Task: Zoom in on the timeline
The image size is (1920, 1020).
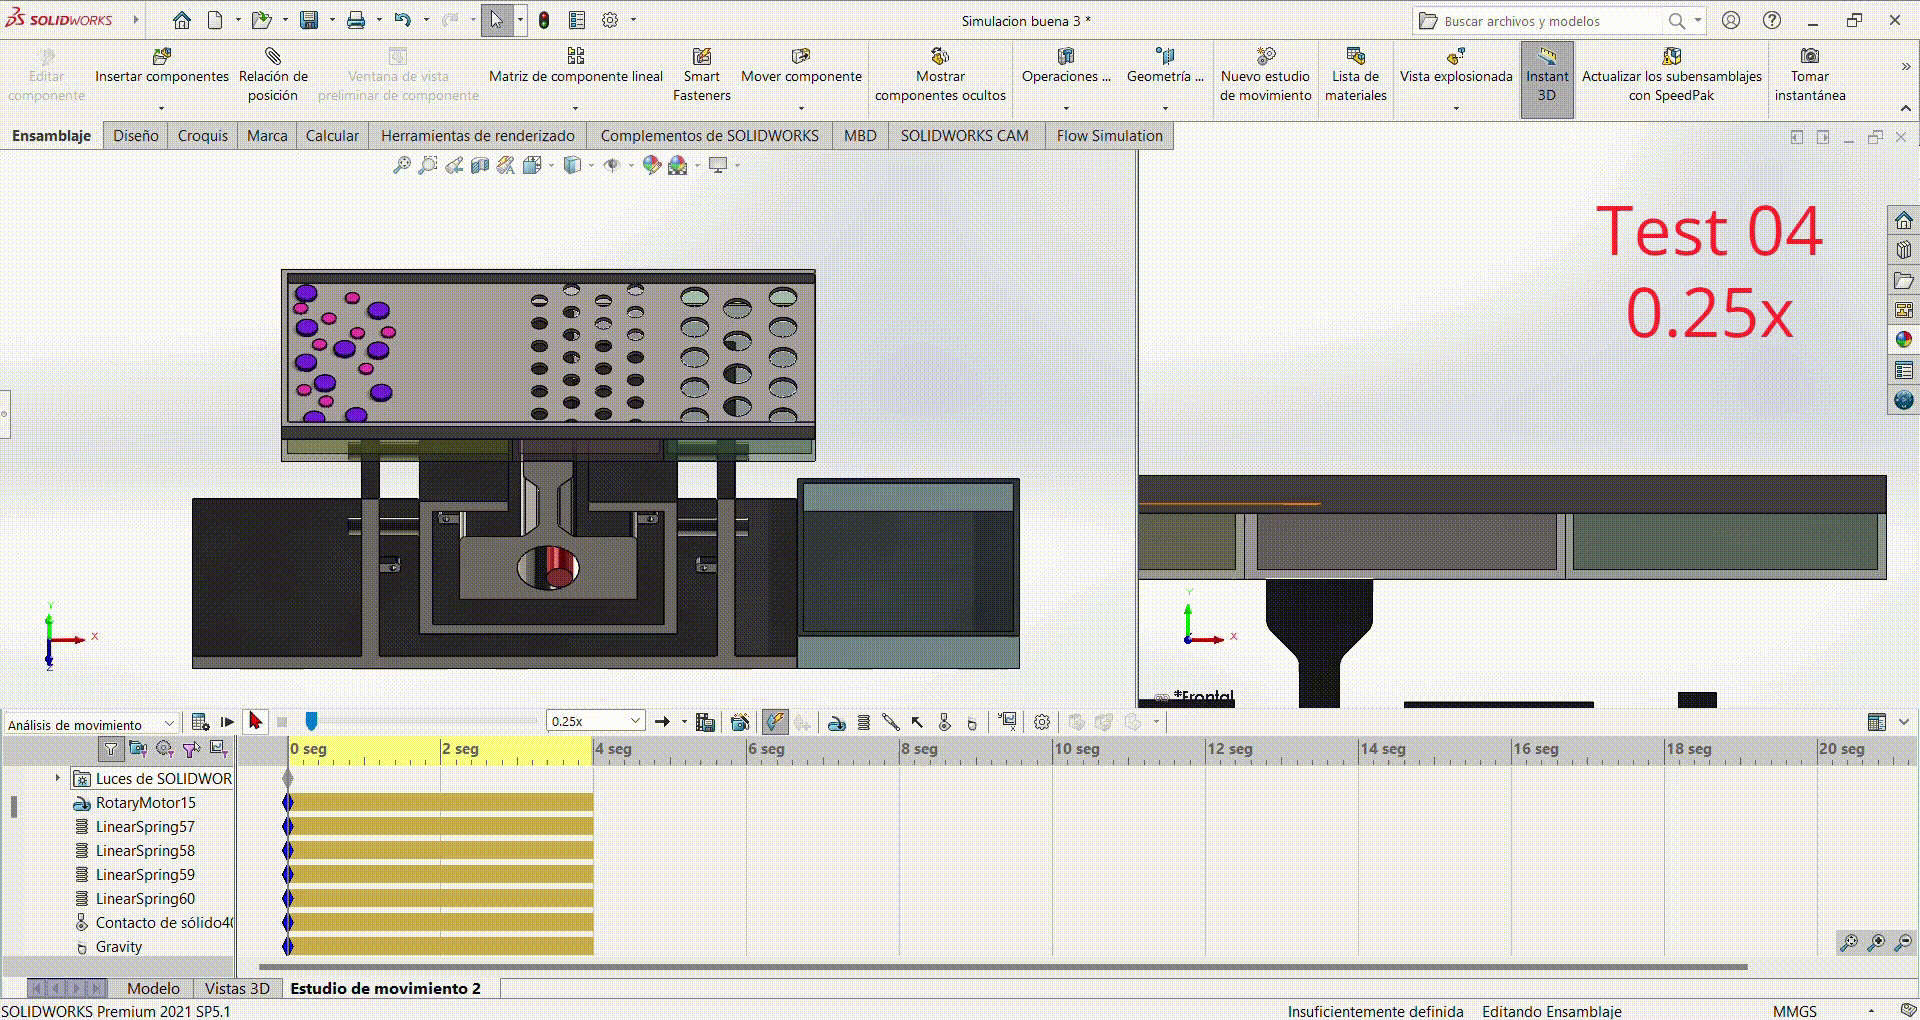Action: point(1877,942)
